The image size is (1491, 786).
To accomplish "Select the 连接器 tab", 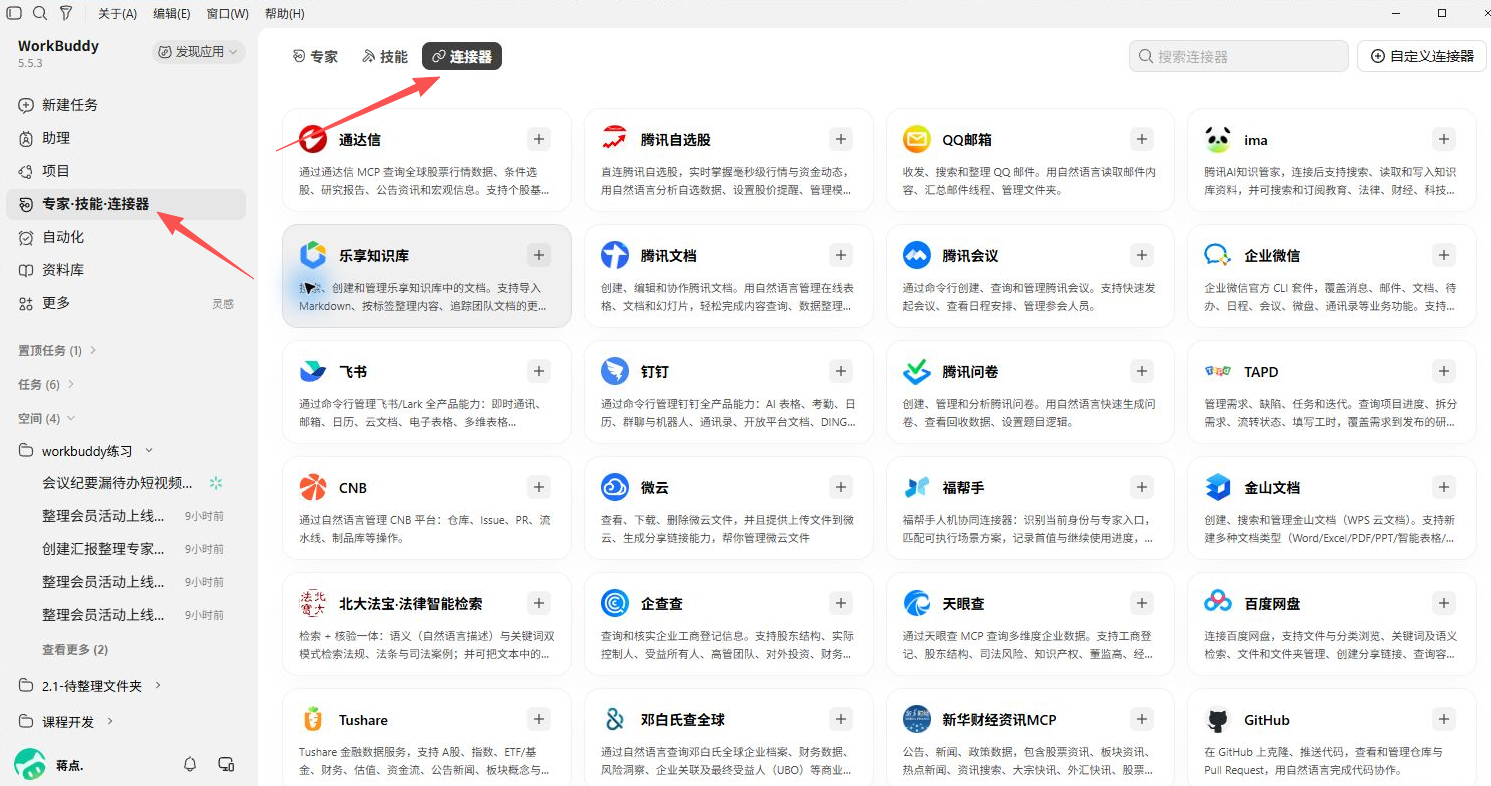I will (462, 57).
